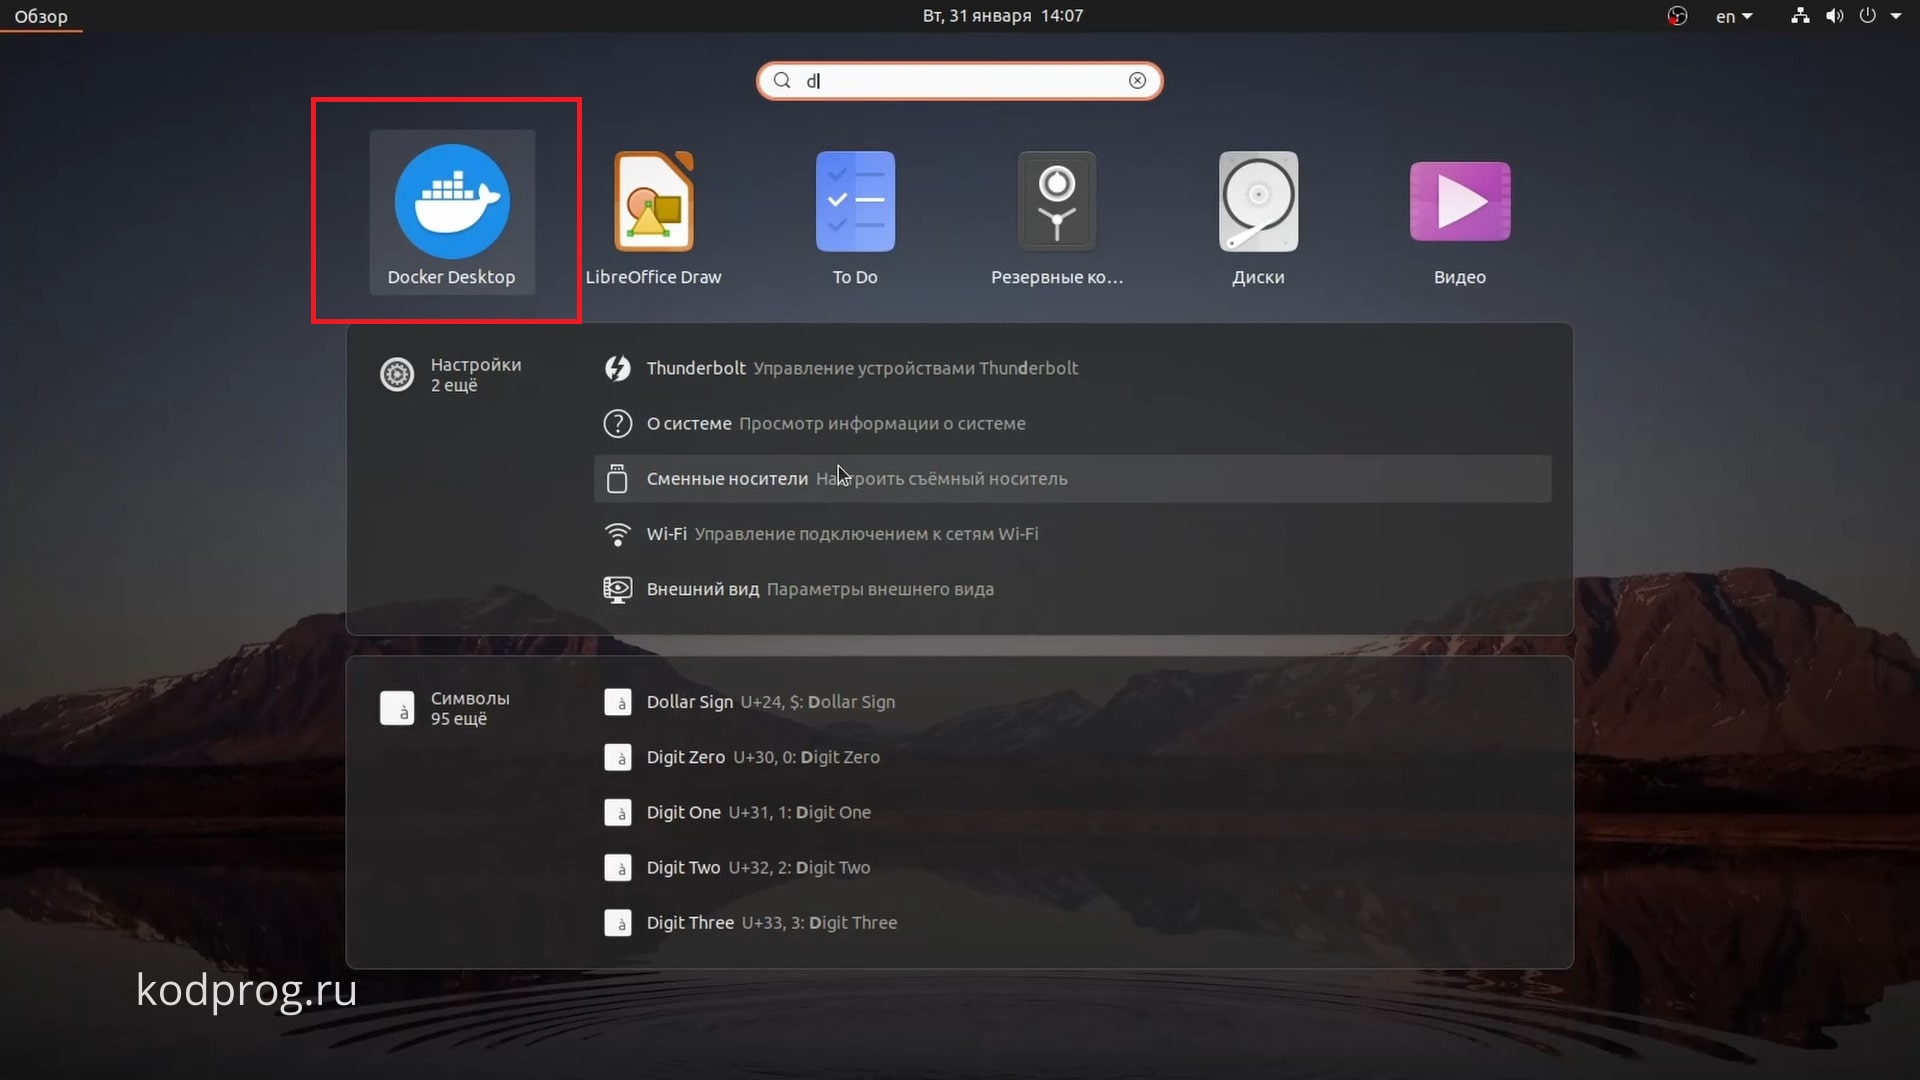Click the character icon beside Dollar Sign
This screenshot has width=1920, height=1080.
(618, 702)
